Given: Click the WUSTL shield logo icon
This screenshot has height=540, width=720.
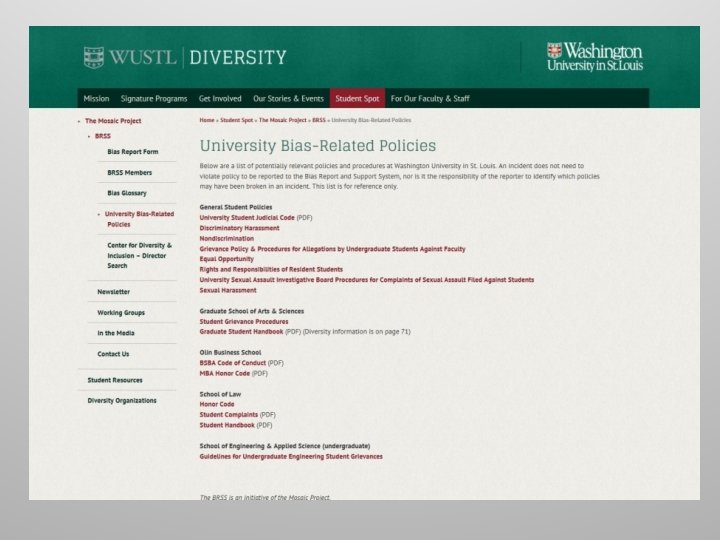Looking at the screenshot, I should pos(94,57).
